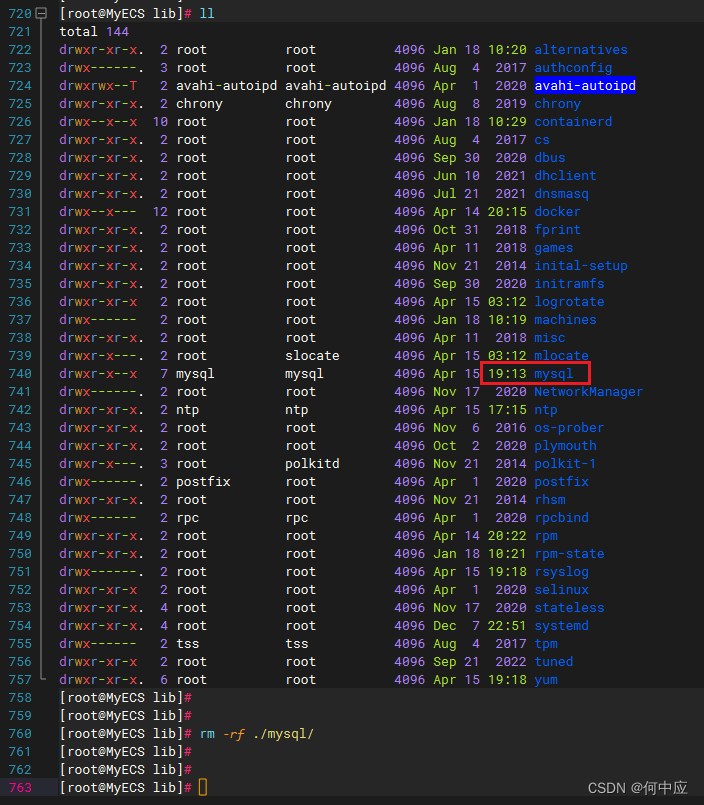Click the 'rpm-state' directory name
The height and width of the screenshot is (805, 704).
point(569,553)
